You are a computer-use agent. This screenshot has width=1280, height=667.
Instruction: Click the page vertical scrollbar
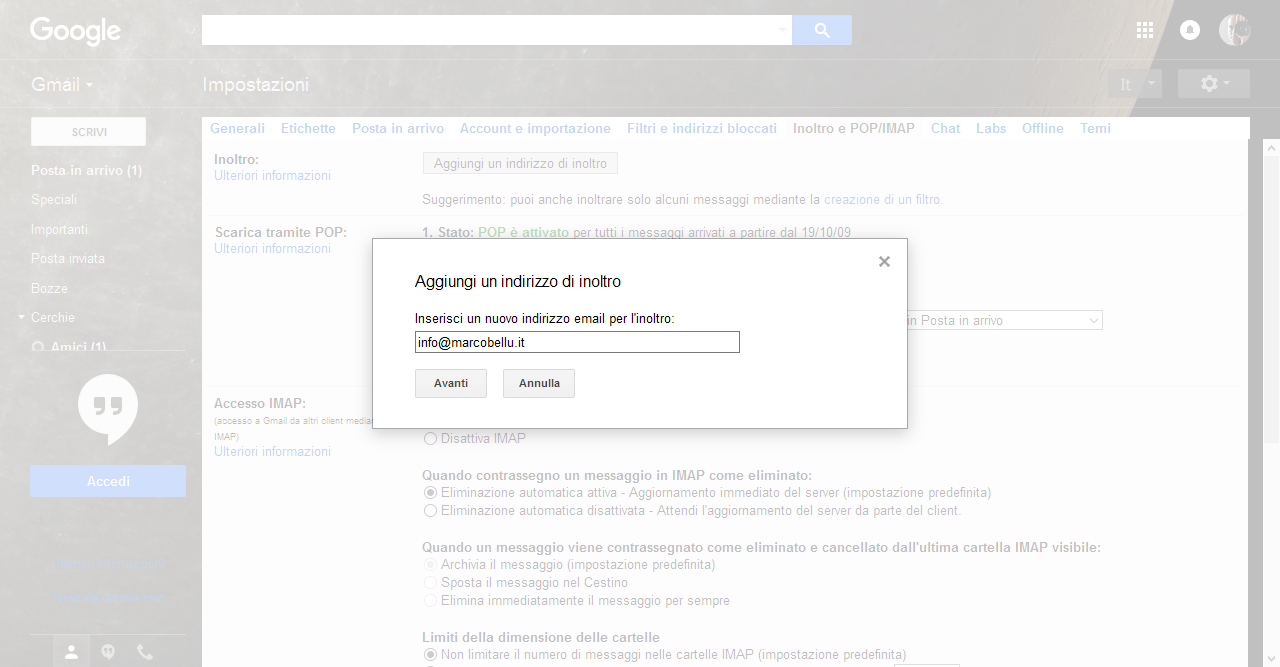(1271, 300)
